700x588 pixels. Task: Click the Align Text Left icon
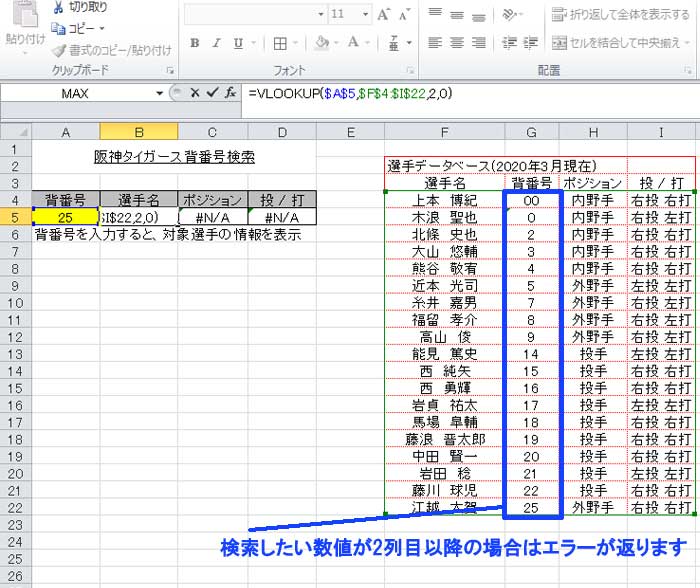(435, 43)
